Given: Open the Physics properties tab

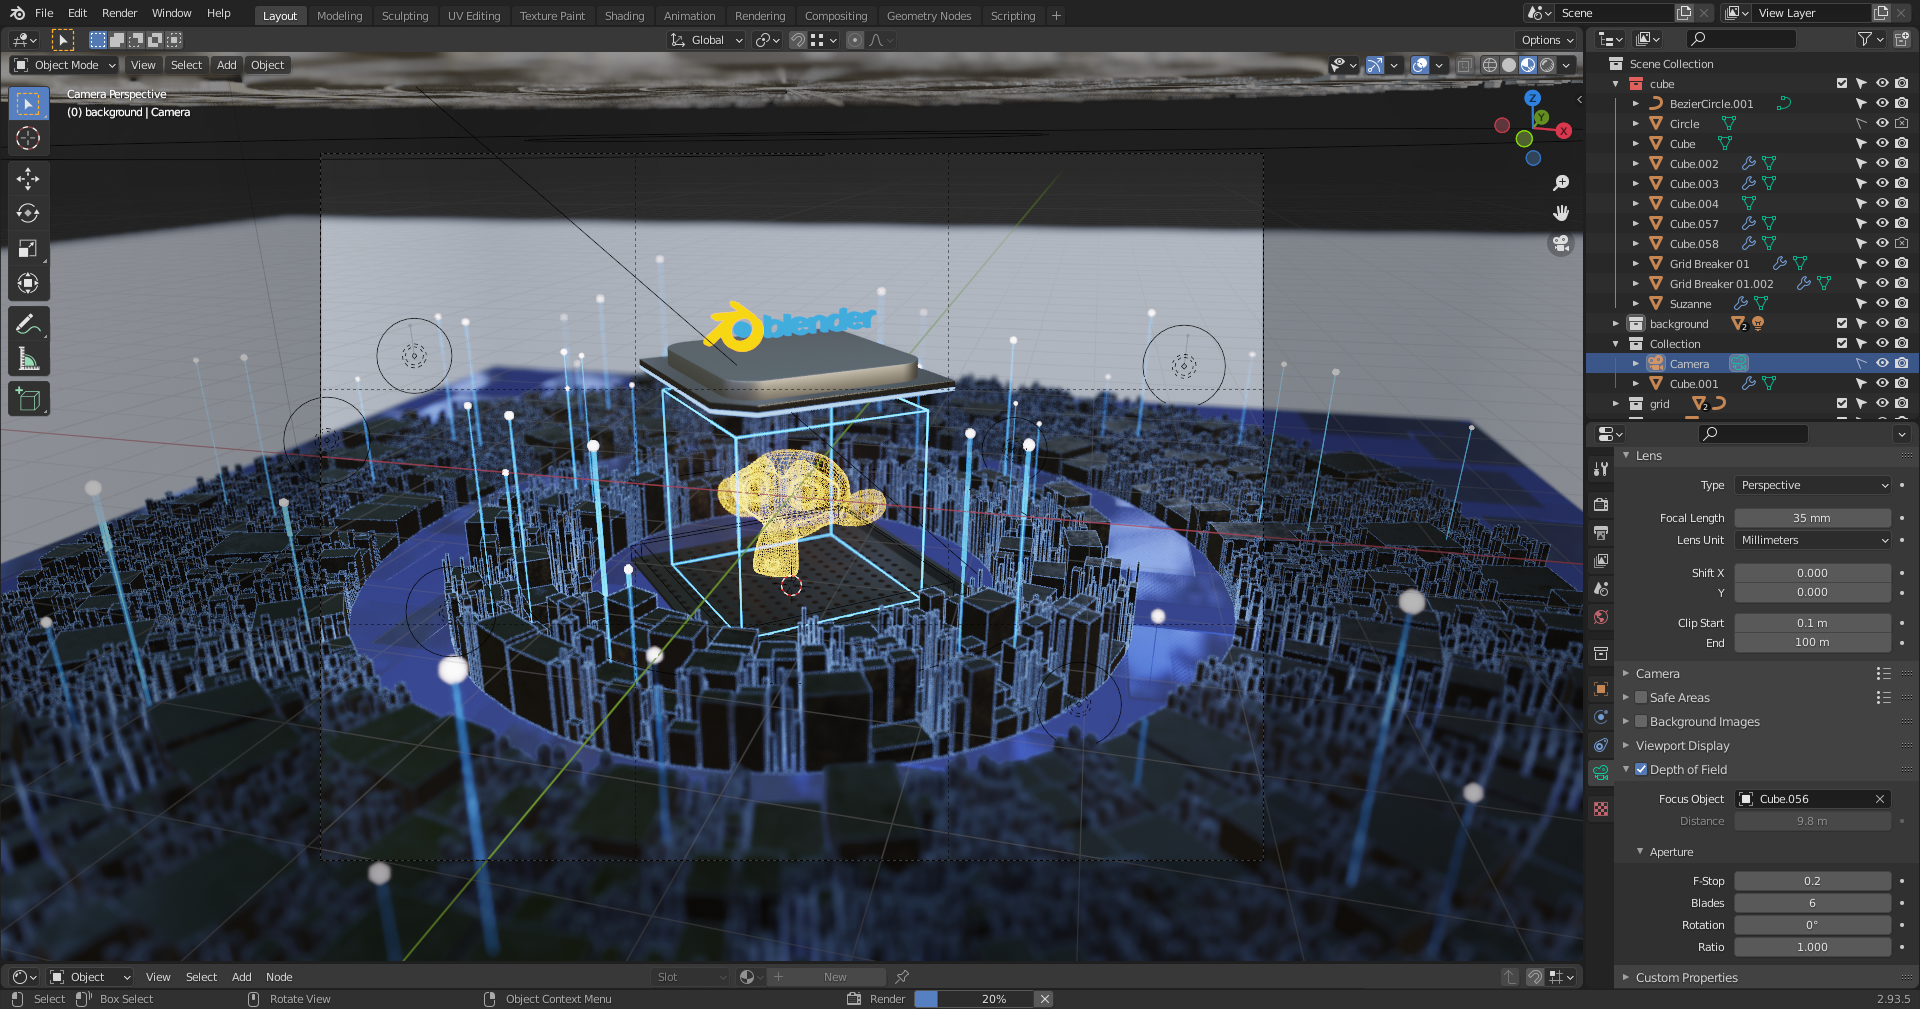Looking at the screenshot, I should coord(1601,717).
